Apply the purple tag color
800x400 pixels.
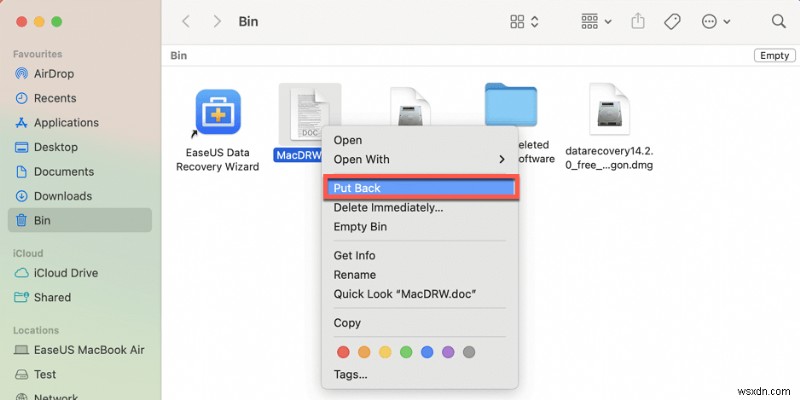[x=448, y=352]
